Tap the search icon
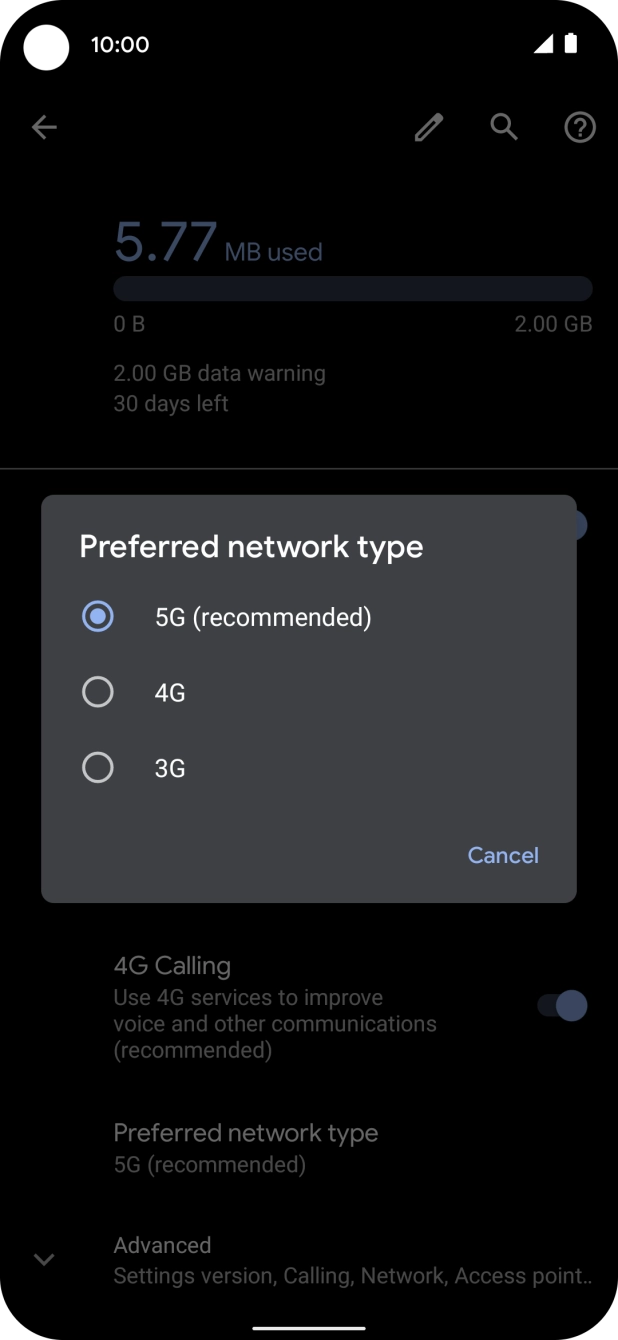The height and width of the screenshot is (1340, 618). (x=504, y=127)
